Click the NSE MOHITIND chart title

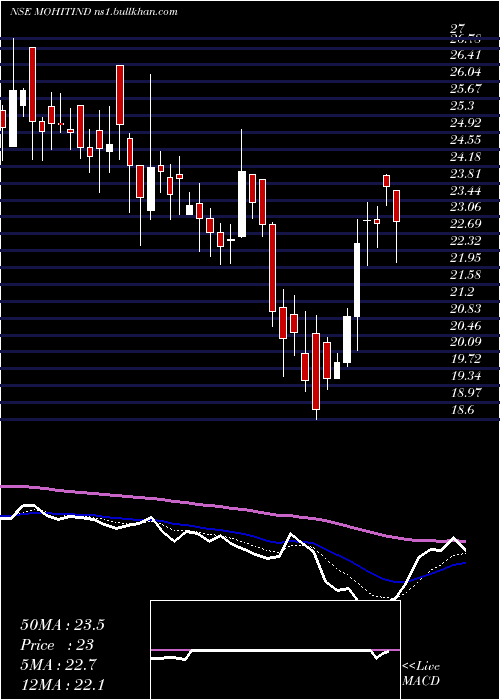[93, 12]
